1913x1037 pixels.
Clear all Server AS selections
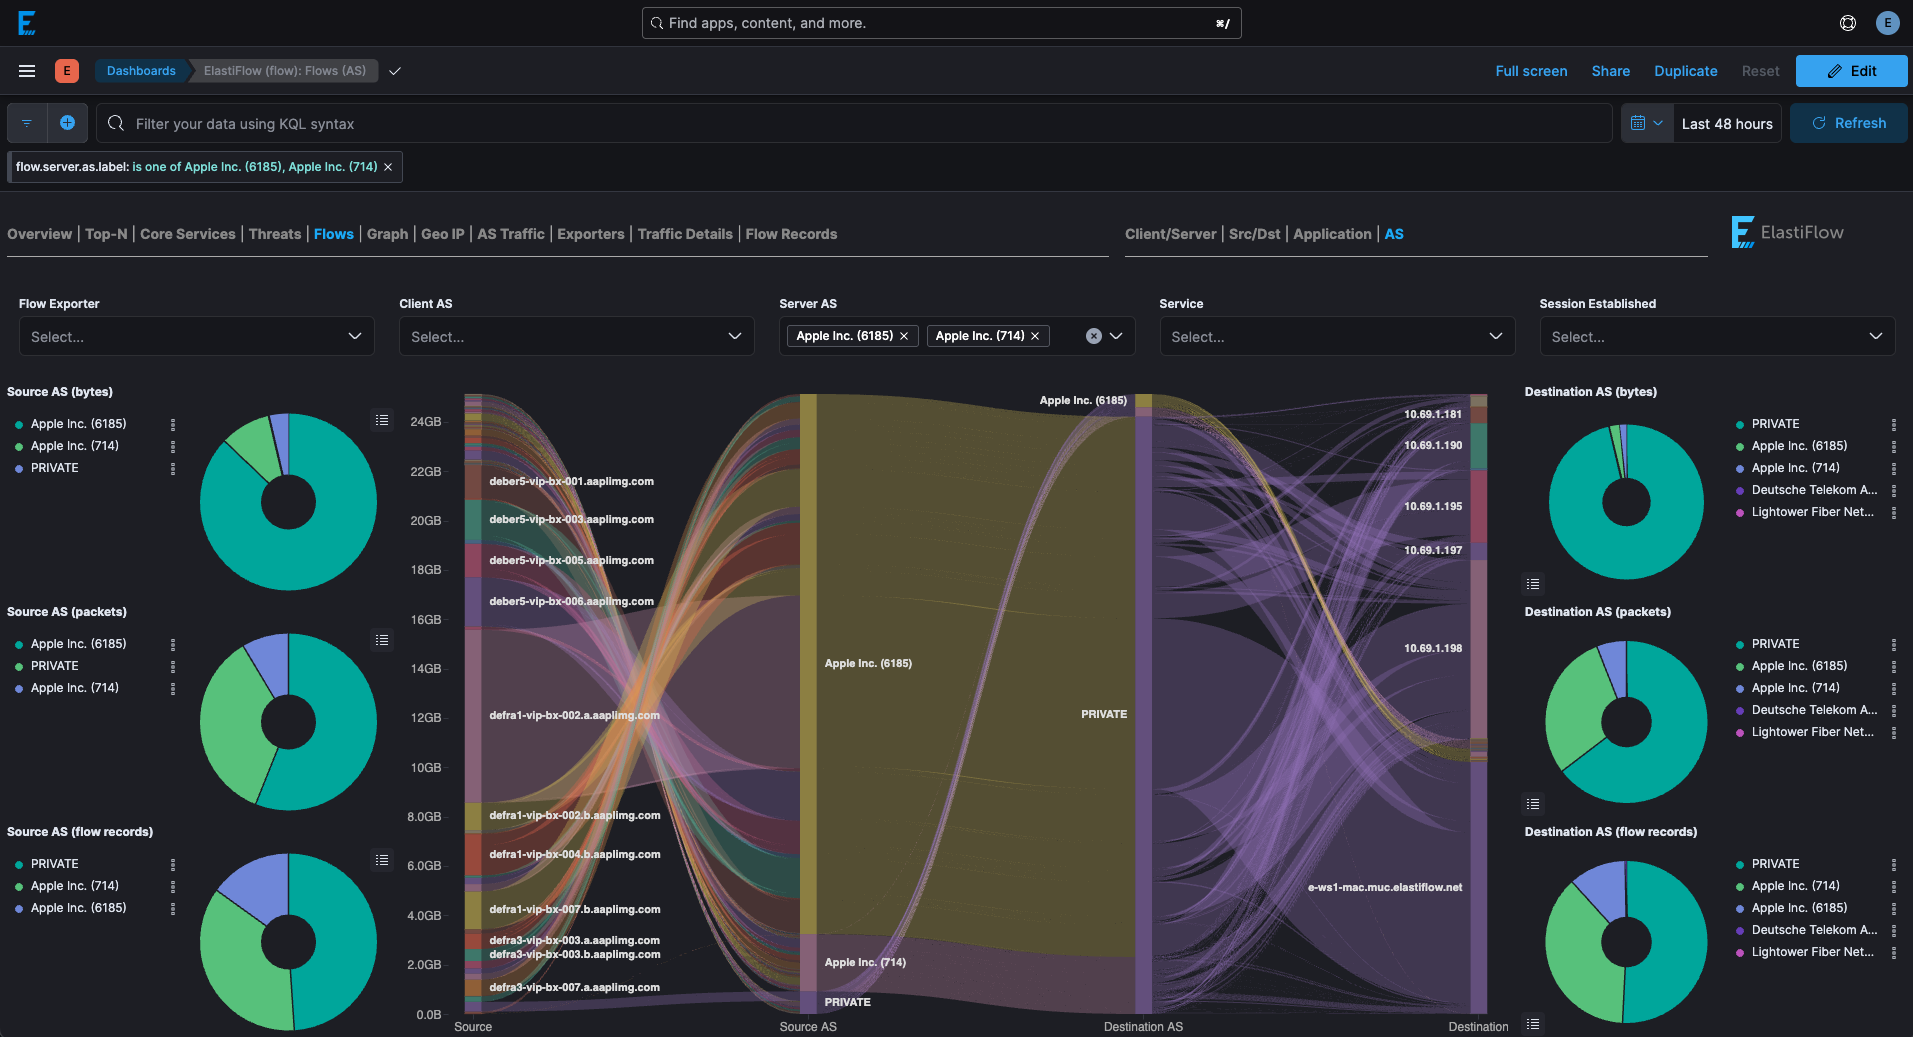click(1094, 336)
